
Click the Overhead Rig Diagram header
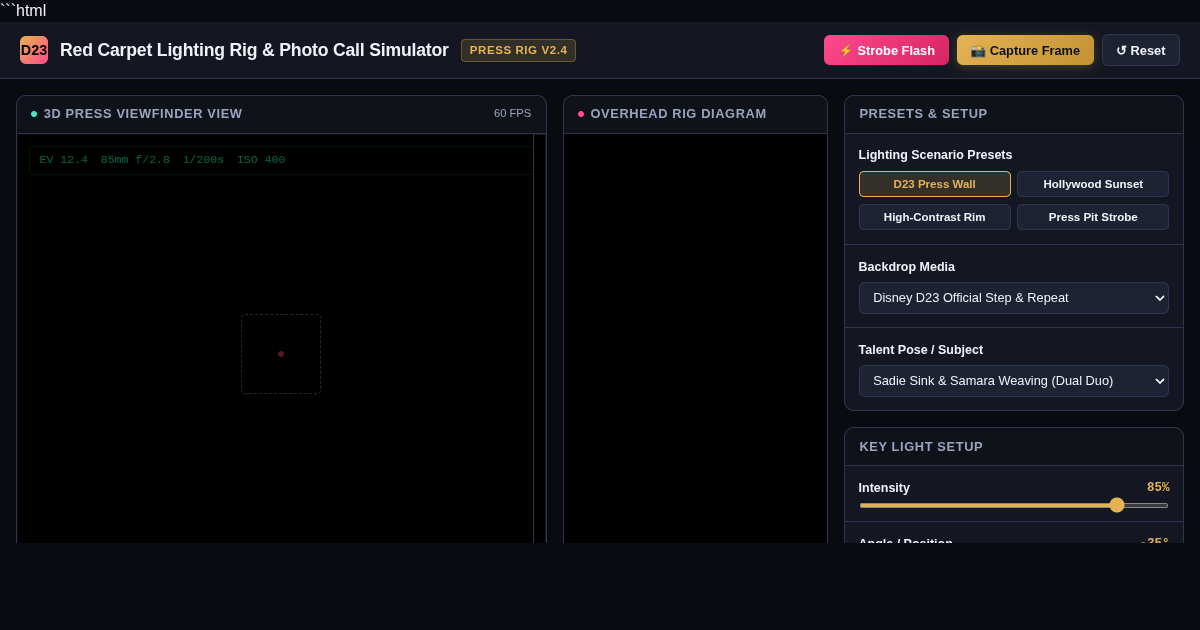click(x=695, y=114)
